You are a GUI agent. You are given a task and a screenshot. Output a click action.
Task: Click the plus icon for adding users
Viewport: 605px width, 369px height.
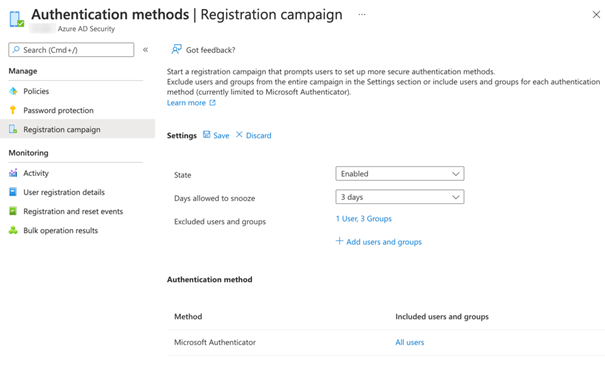pyautogui.click(x=339, y=241)
